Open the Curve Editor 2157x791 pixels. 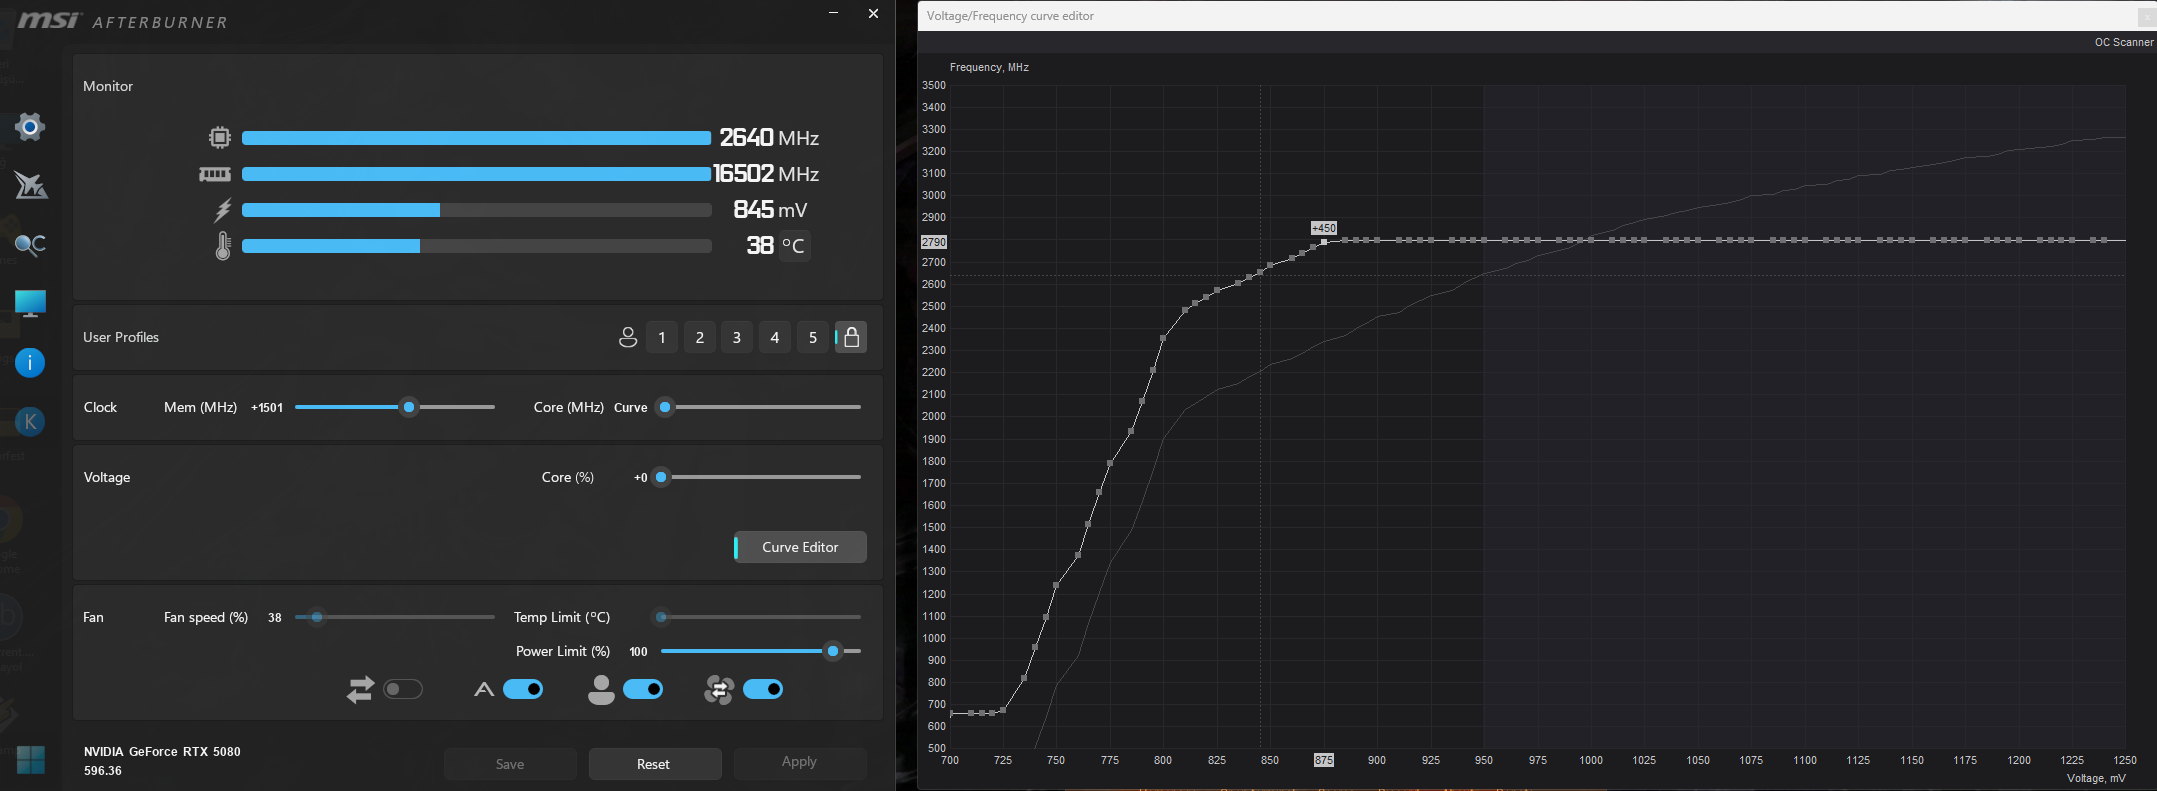(800, 547)
